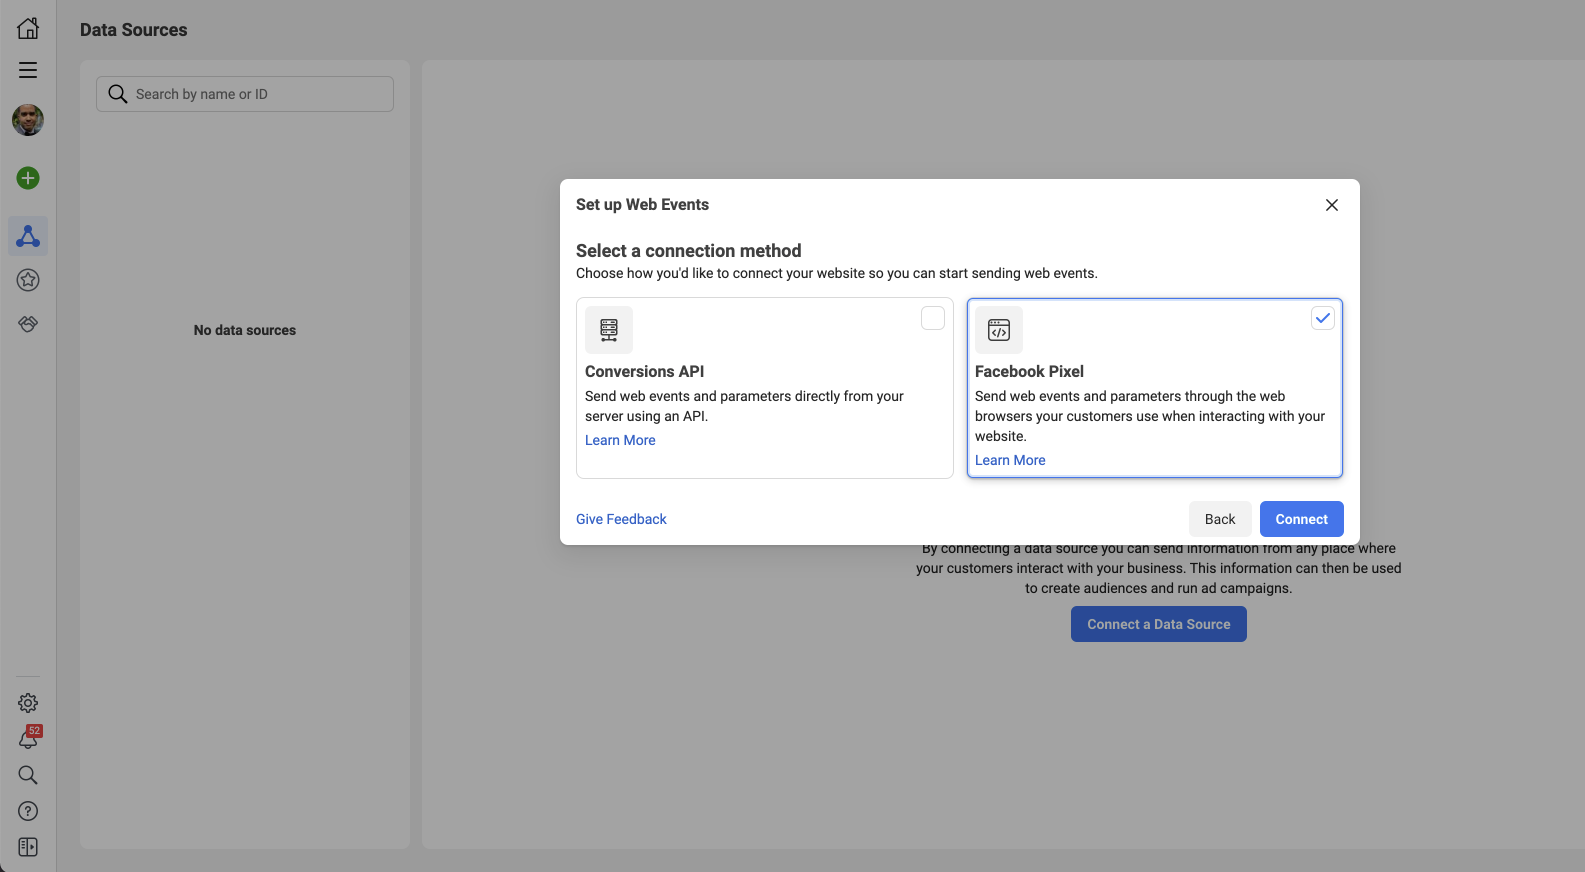Close the Set up Web Events dialog
The image size is (1585, 872).
(1332, 205)
